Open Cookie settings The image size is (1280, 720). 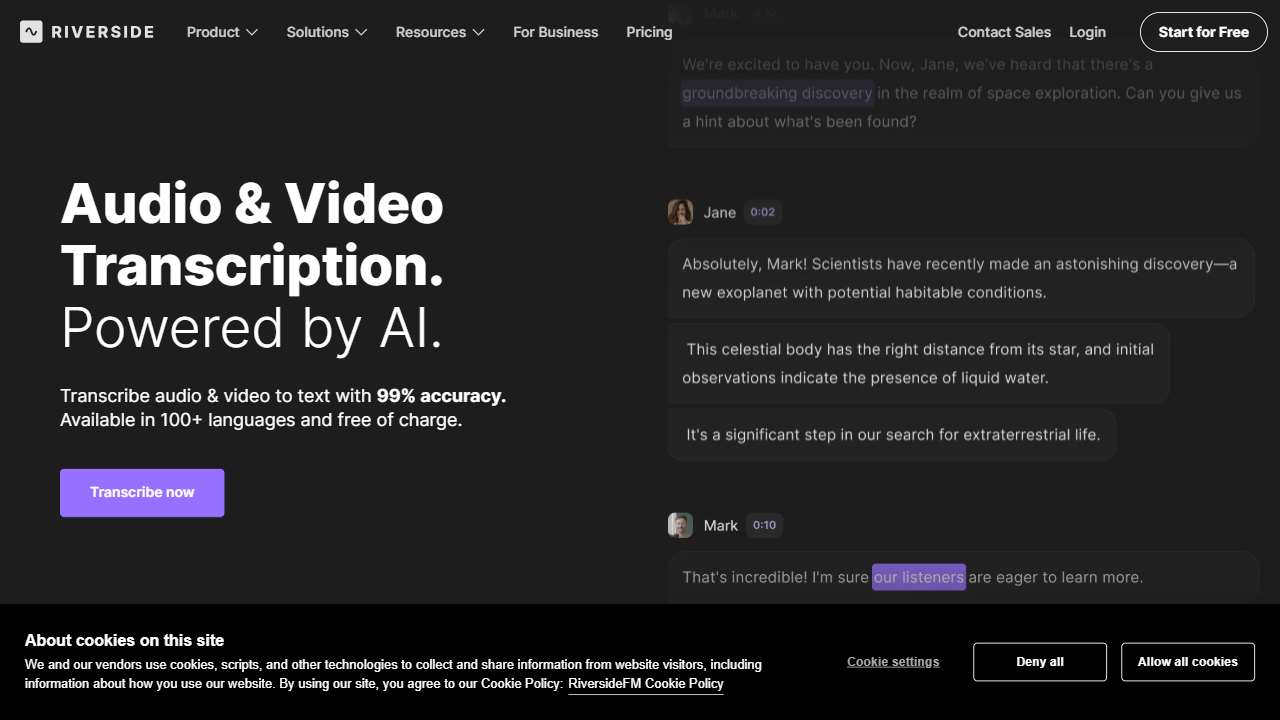point(892,661)
